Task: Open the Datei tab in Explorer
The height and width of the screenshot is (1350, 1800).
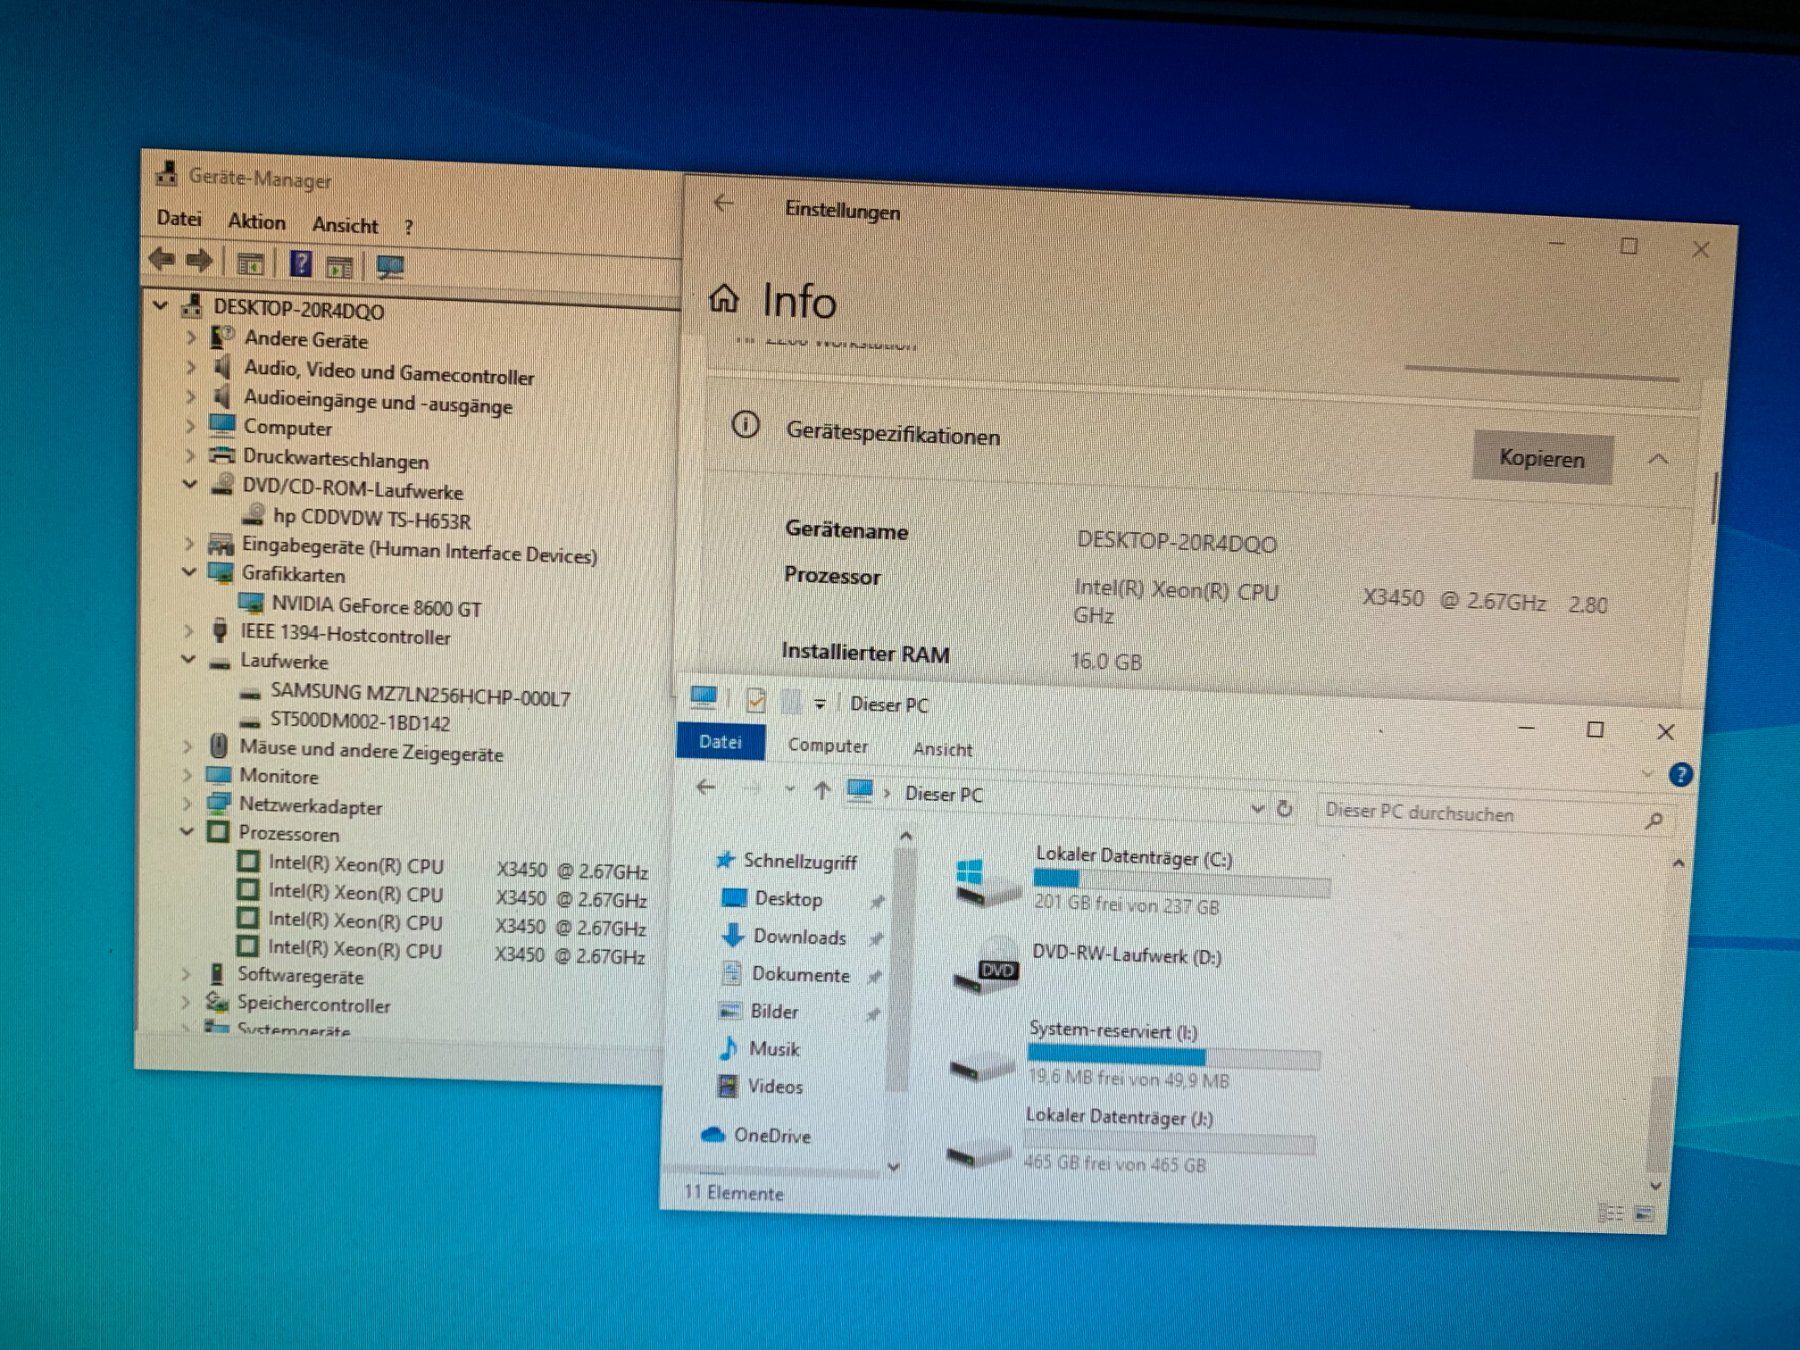Action: coord(720,741)
